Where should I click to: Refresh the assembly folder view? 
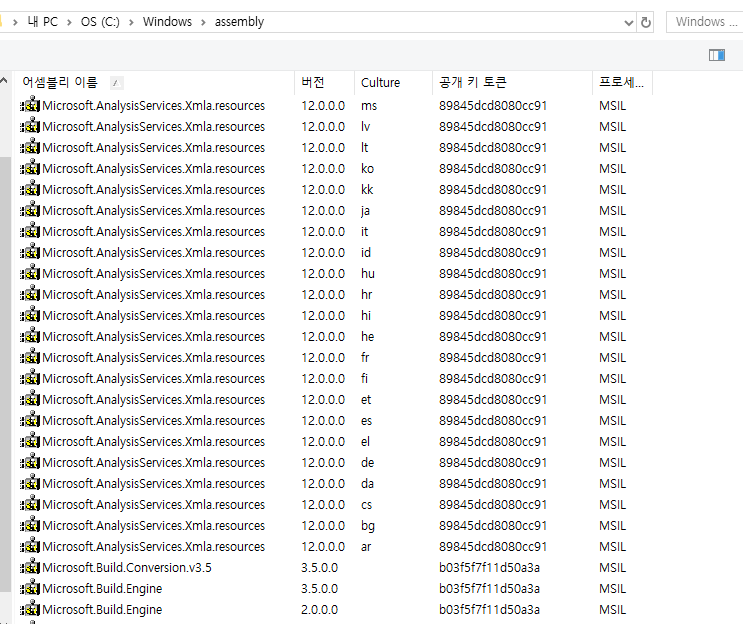click(x=645, y=22)
